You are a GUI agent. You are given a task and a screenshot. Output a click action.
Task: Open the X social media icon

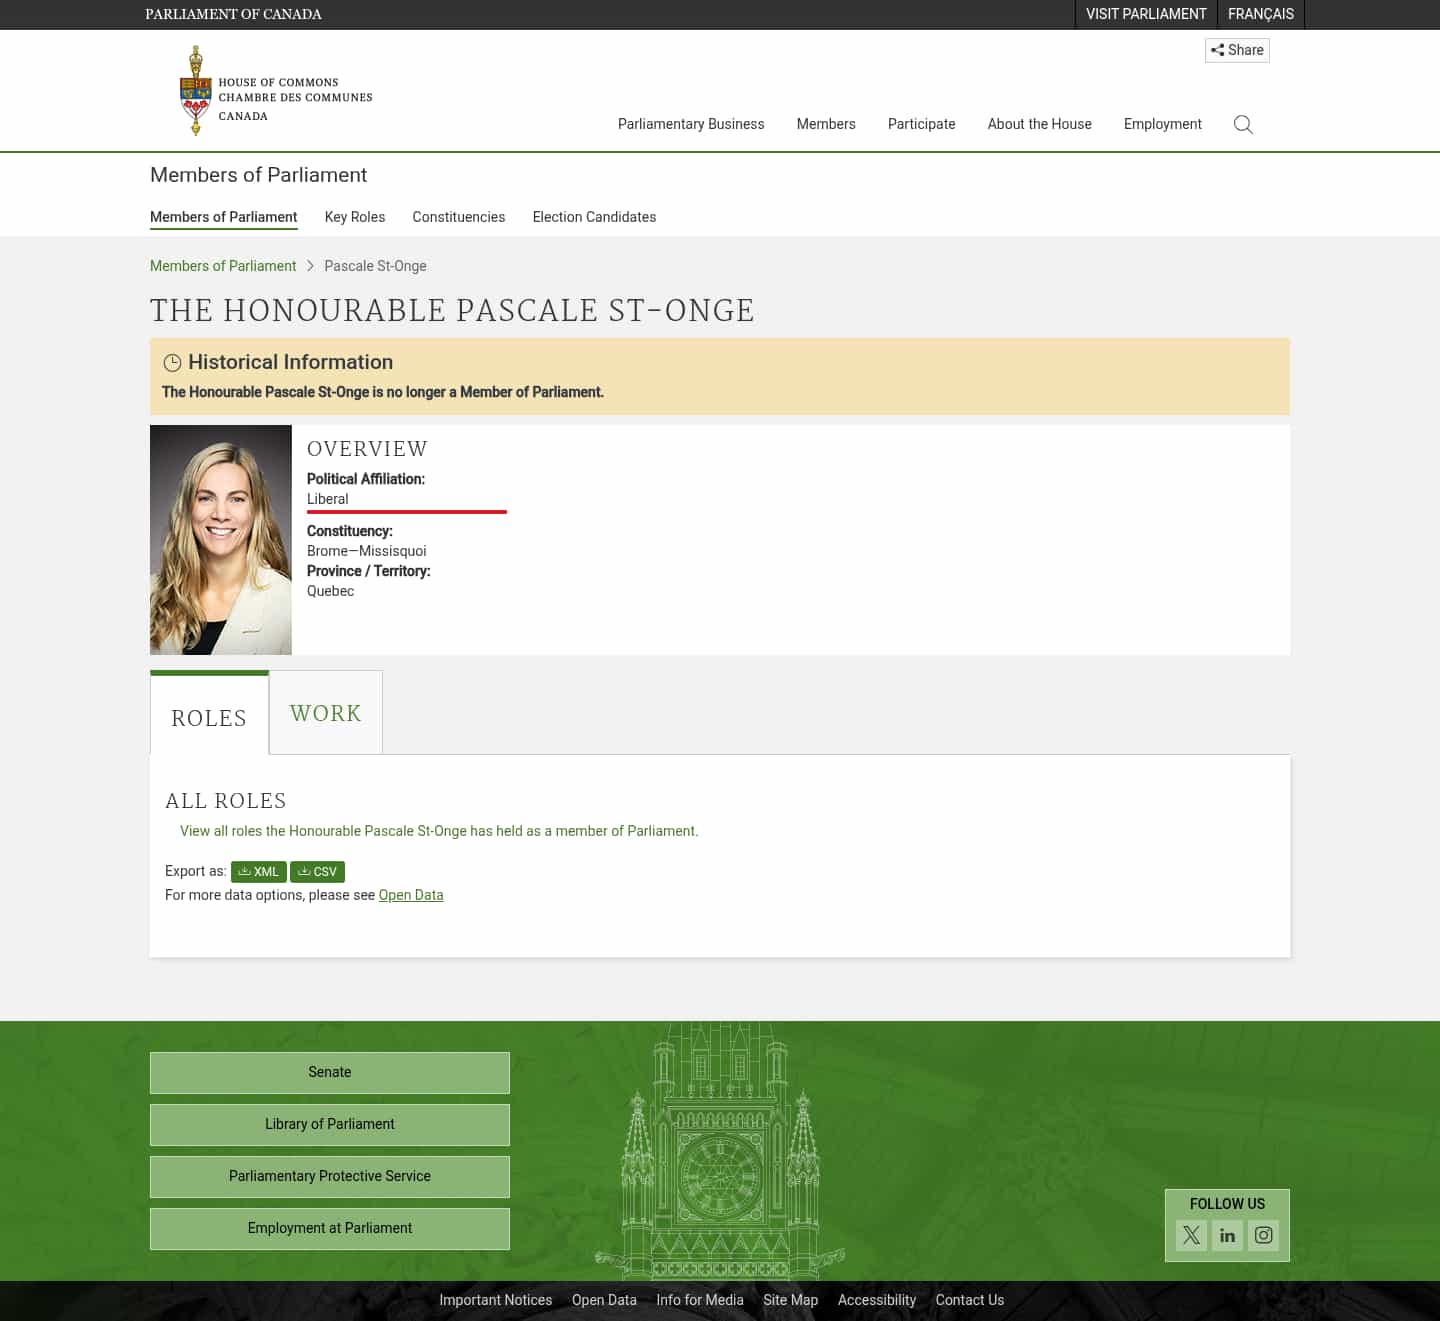[1191, 1235]
